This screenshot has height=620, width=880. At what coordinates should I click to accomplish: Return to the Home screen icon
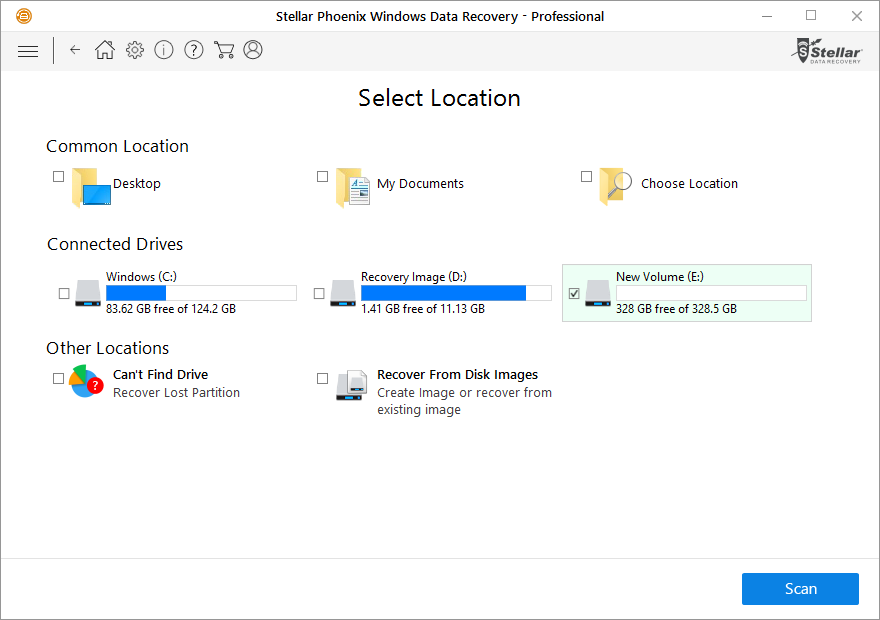coord(104,50)
